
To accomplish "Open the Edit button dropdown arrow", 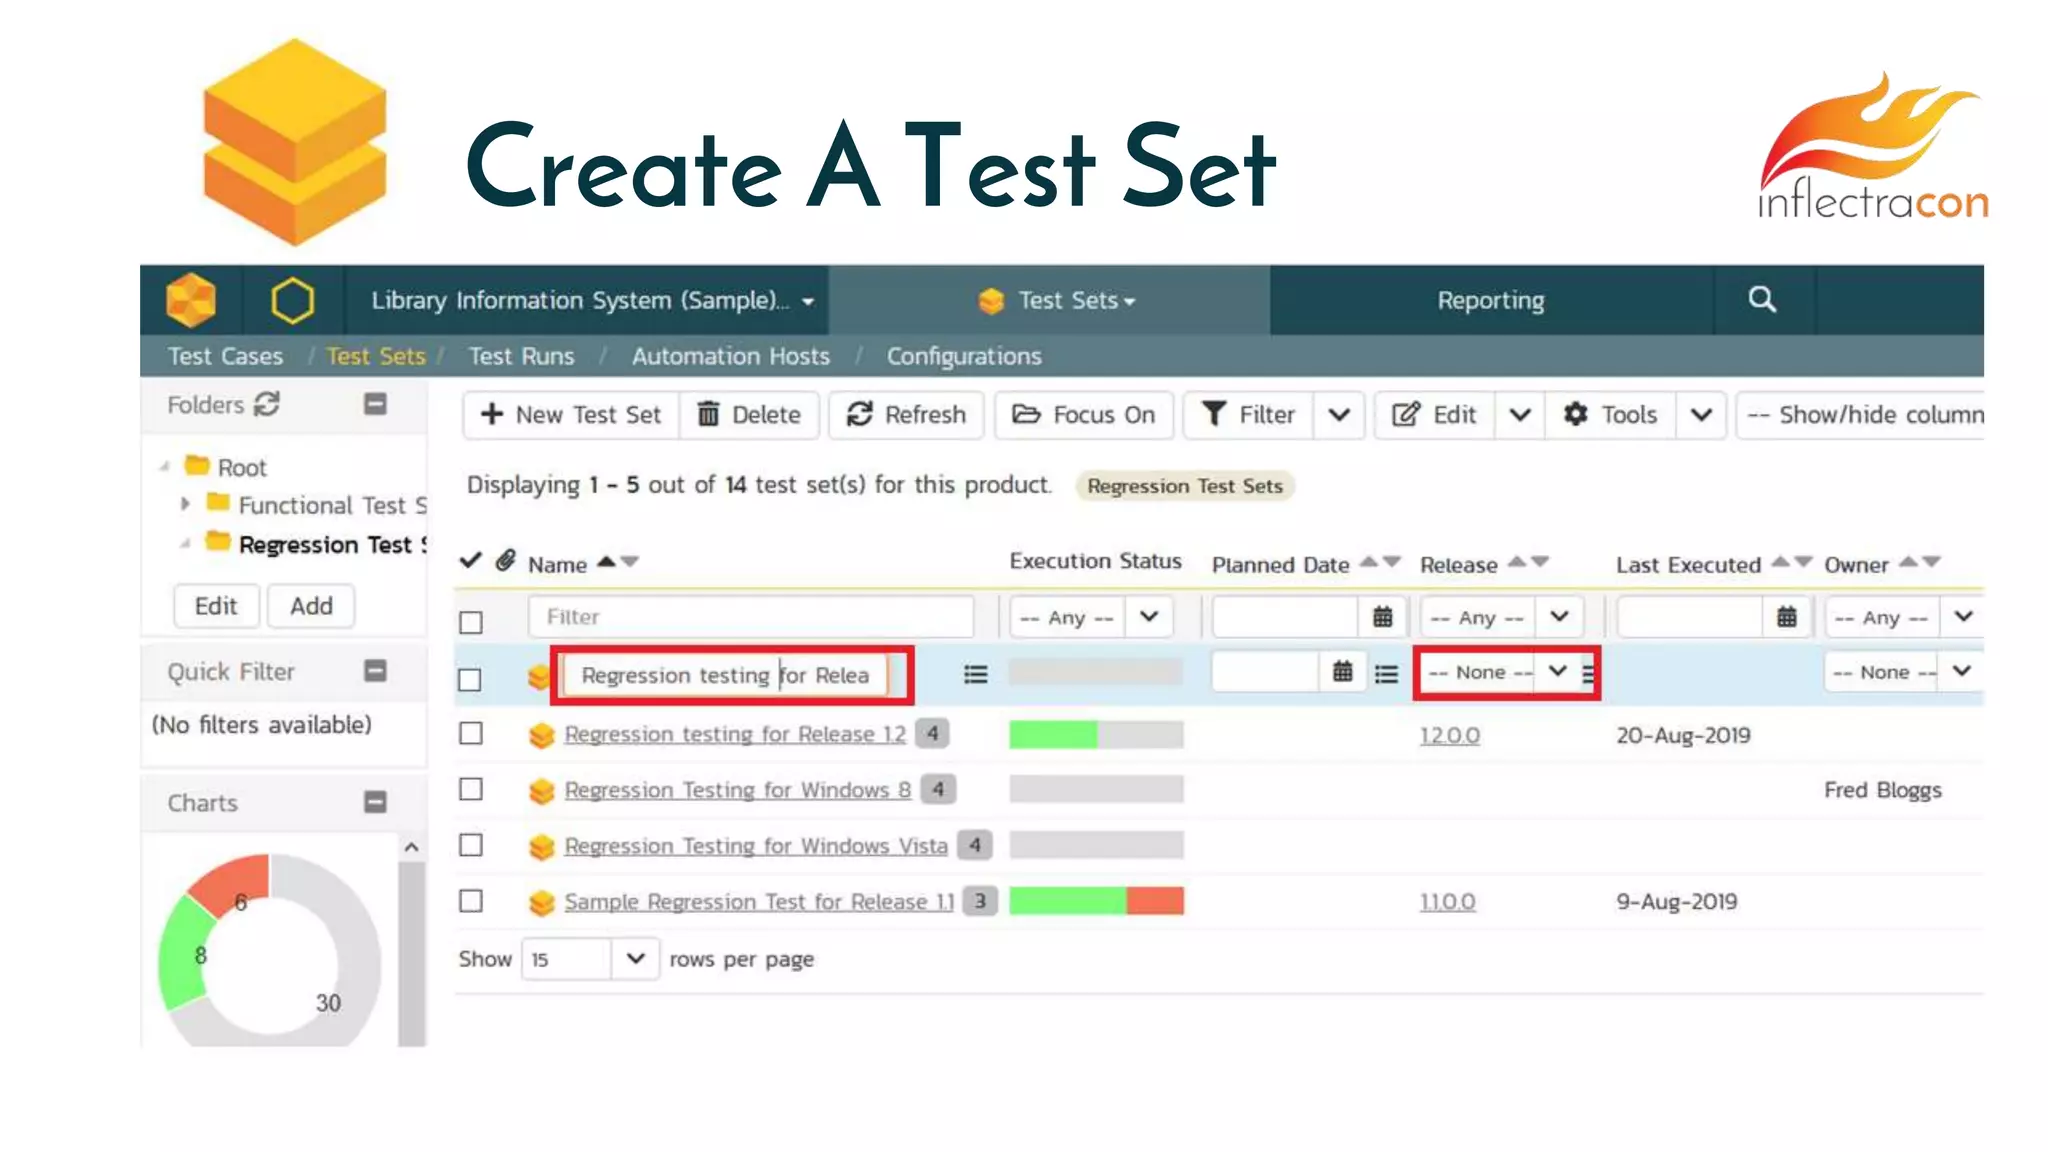I will coord(1519,414).
